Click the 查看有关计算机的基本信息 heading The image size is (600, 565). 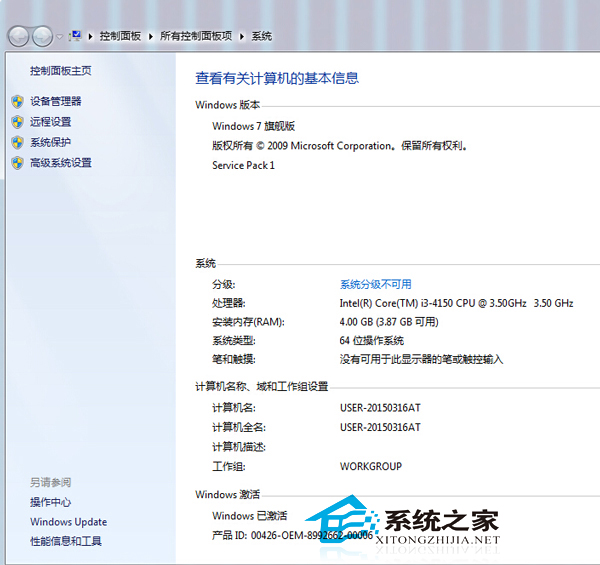tap(277, 78)
